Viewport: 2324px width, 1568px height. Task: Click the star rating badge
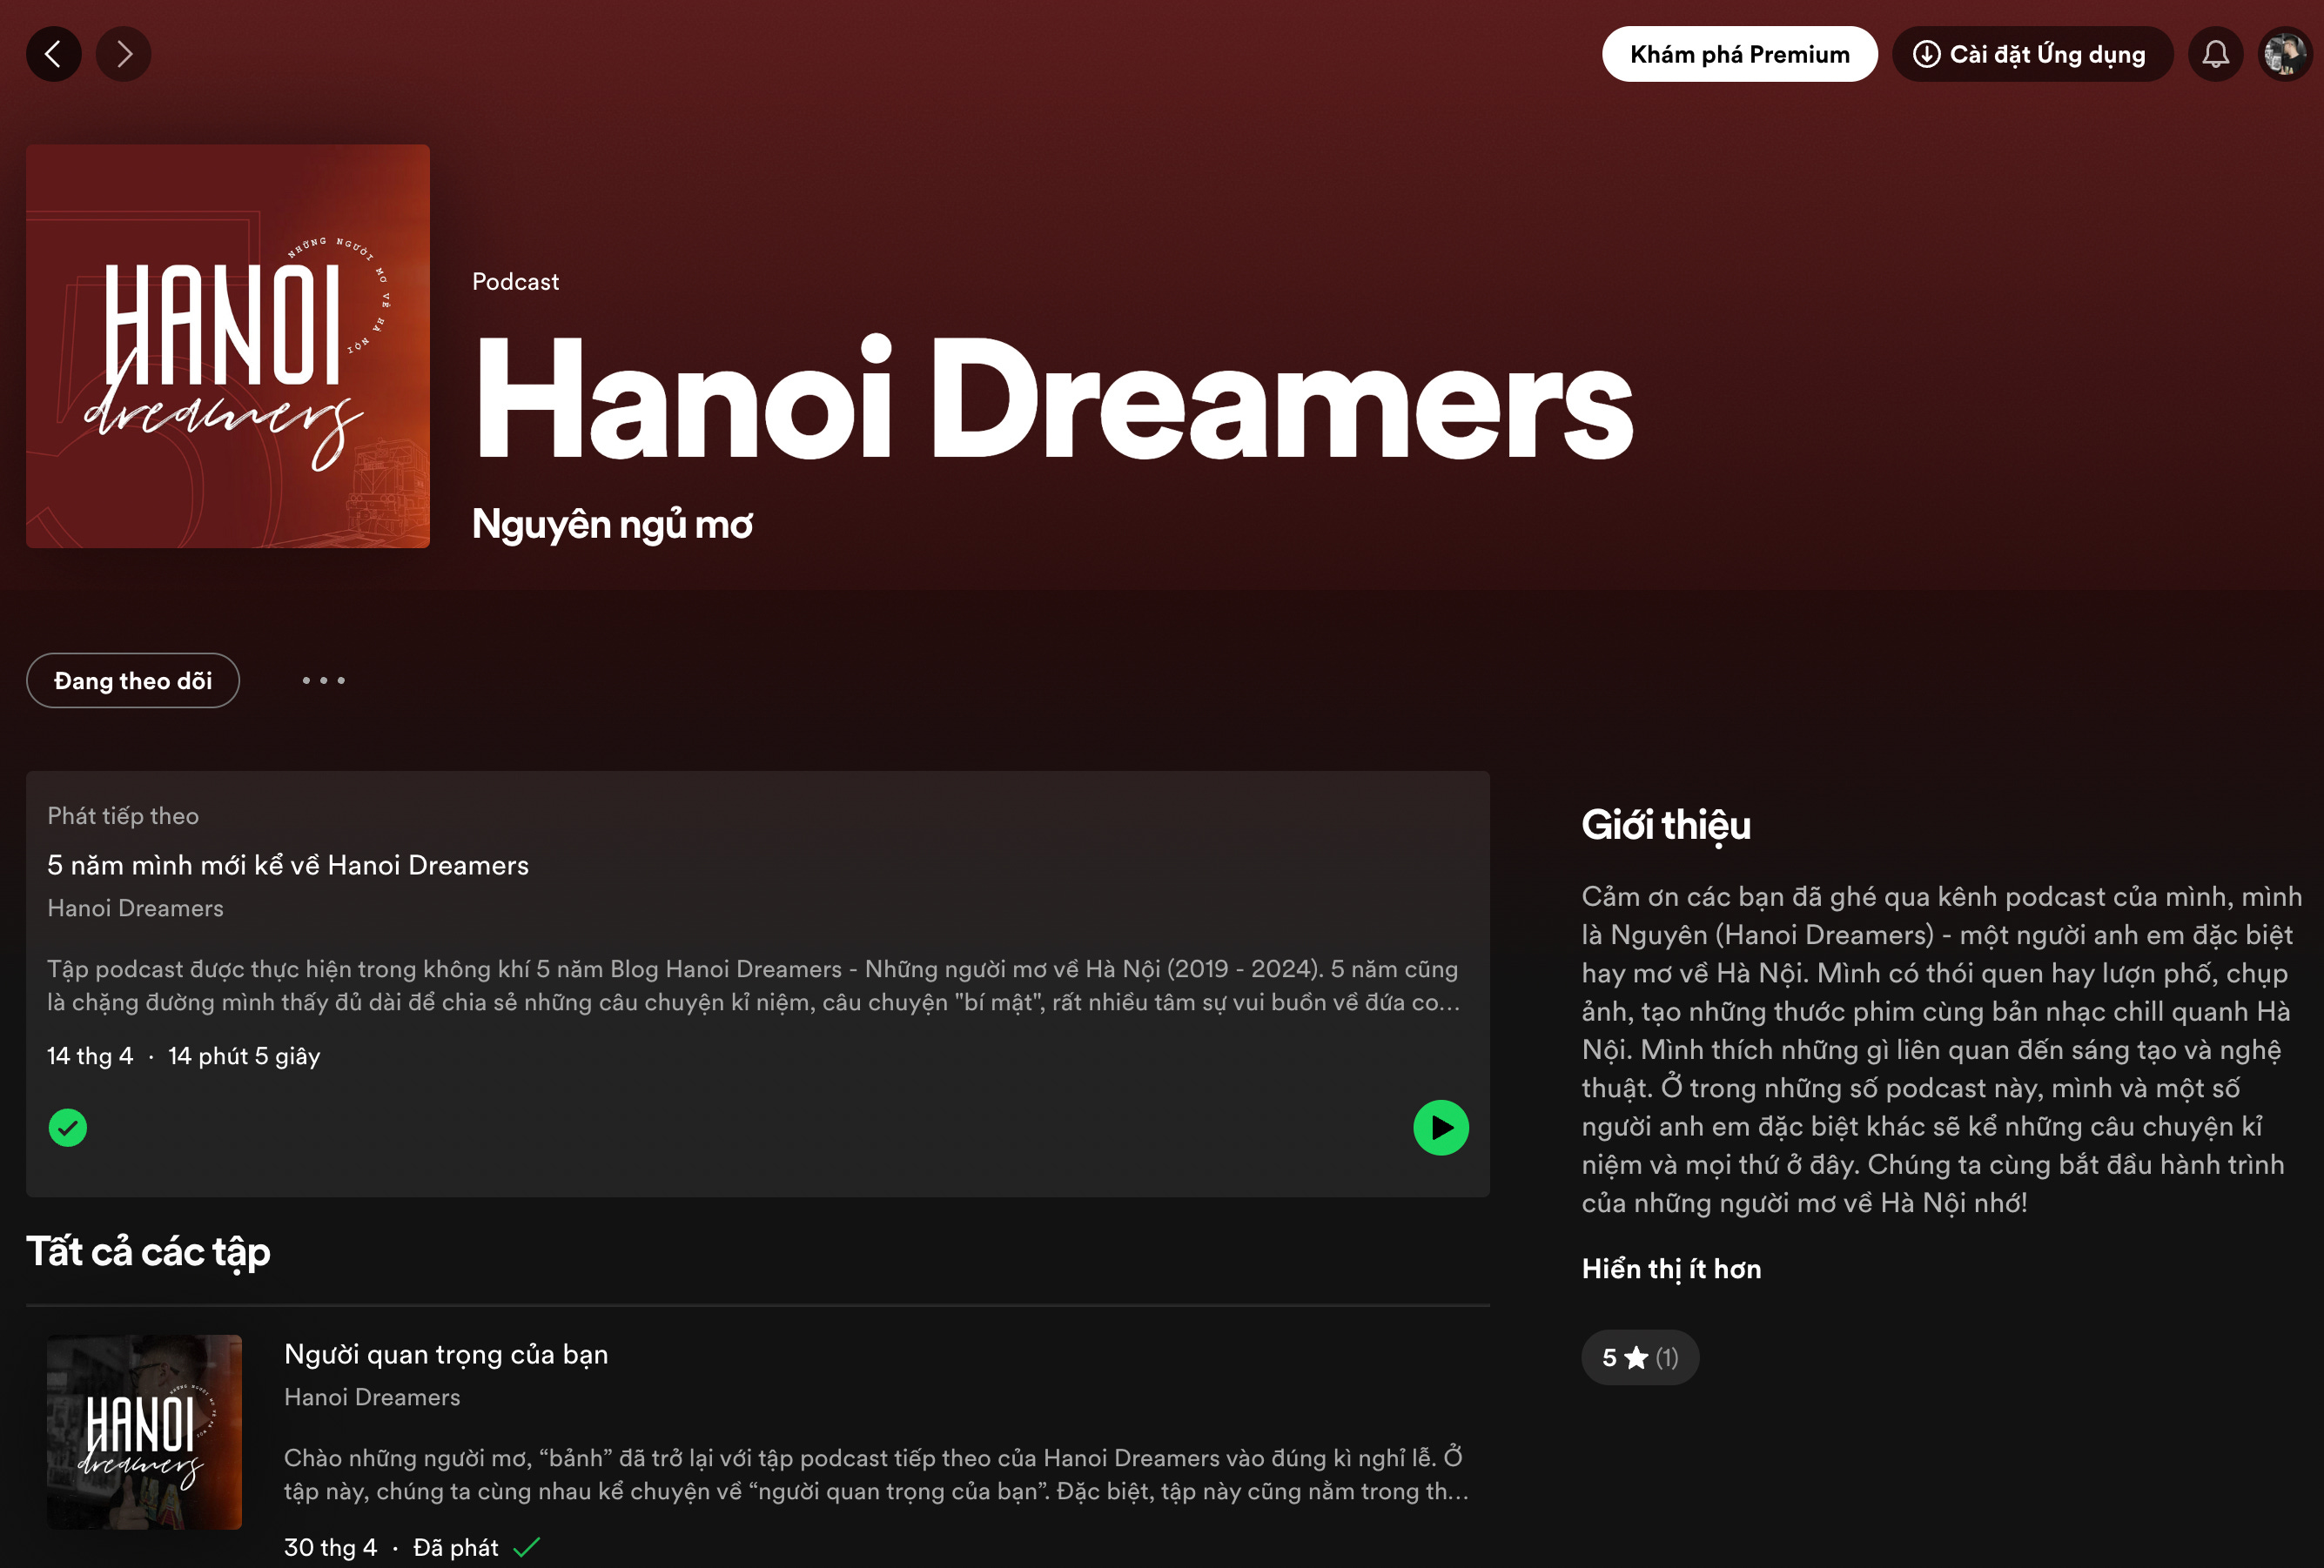point(1639,1357)
